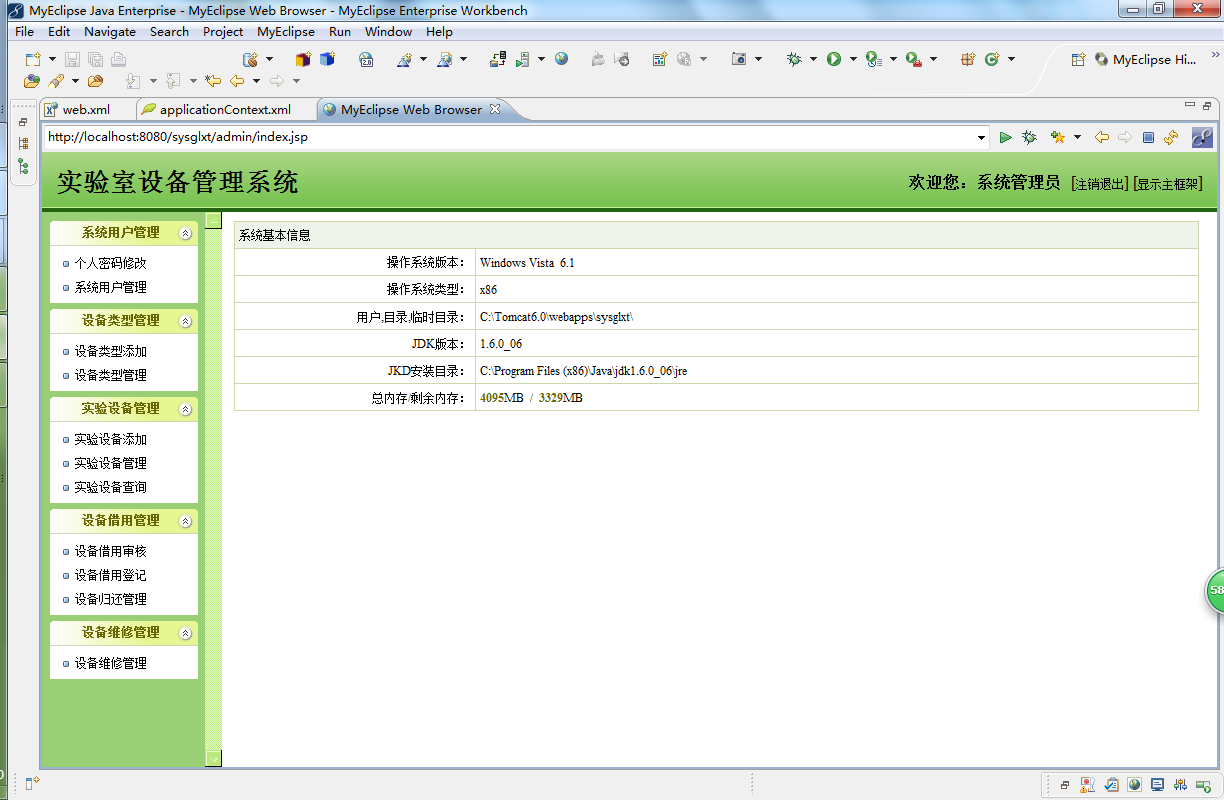Image resolution: width=1224 pixels, height=800 pixels.
Task: Open 实验设备查询 sidebar link
Action: pyautogui.click(x=110, y=487)
